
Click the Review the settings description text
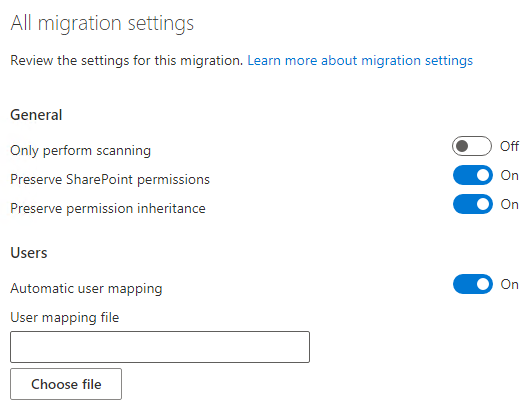(x=127, y=60)
